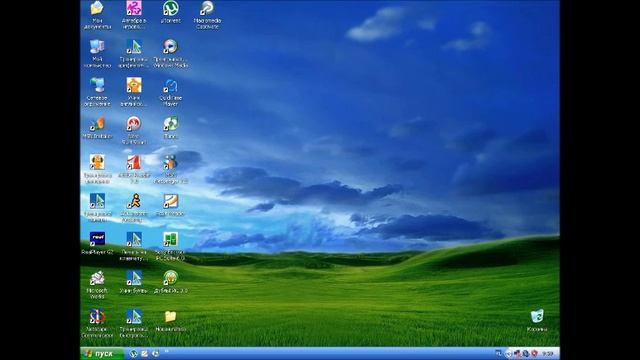Image resolution: width=640 pixels, height=360 pixels.
Task: Select blue arrow shortcut beside Microsoft Works
Action: (133, 278)
